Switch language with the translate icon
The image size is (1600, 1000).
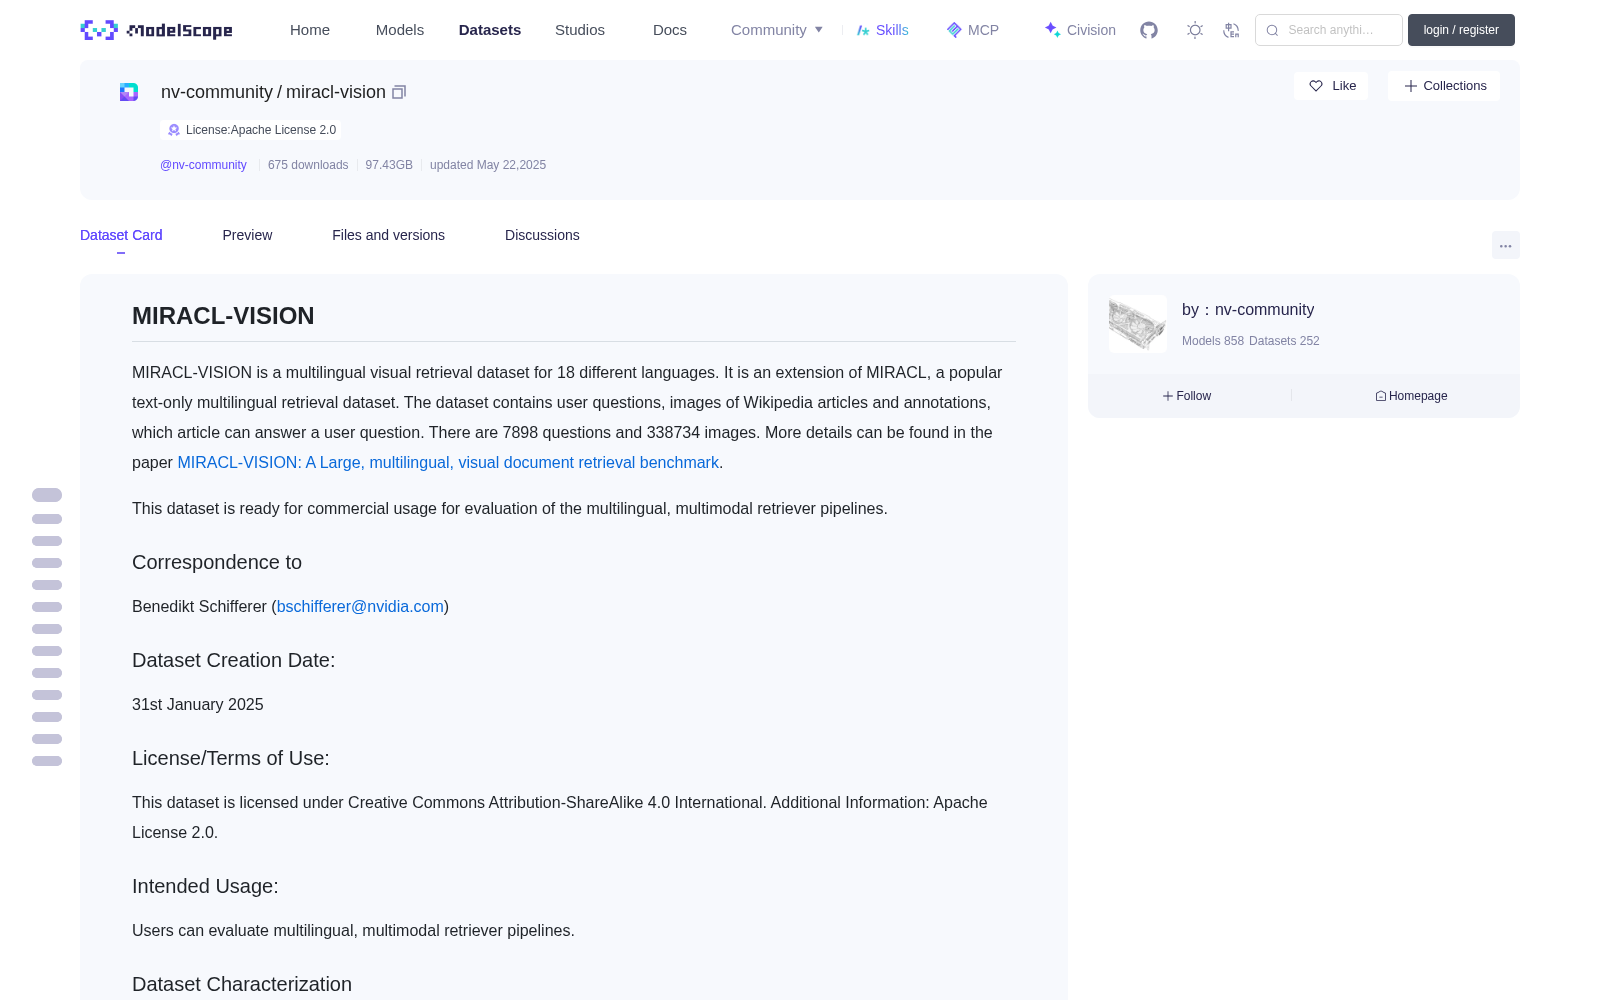point(1231,30)
